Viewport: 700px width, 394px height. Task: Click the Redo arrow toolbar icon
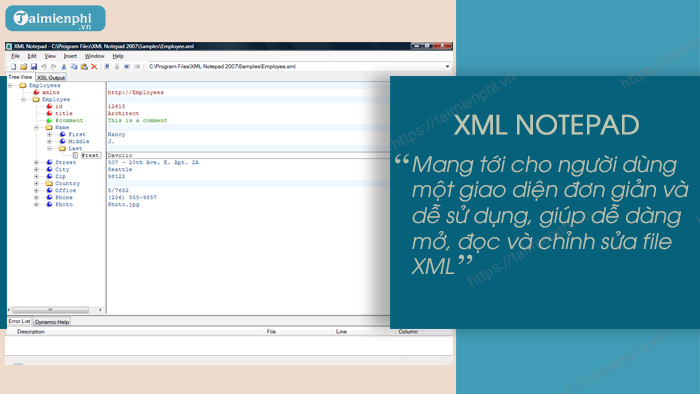(x=54, y=66)
